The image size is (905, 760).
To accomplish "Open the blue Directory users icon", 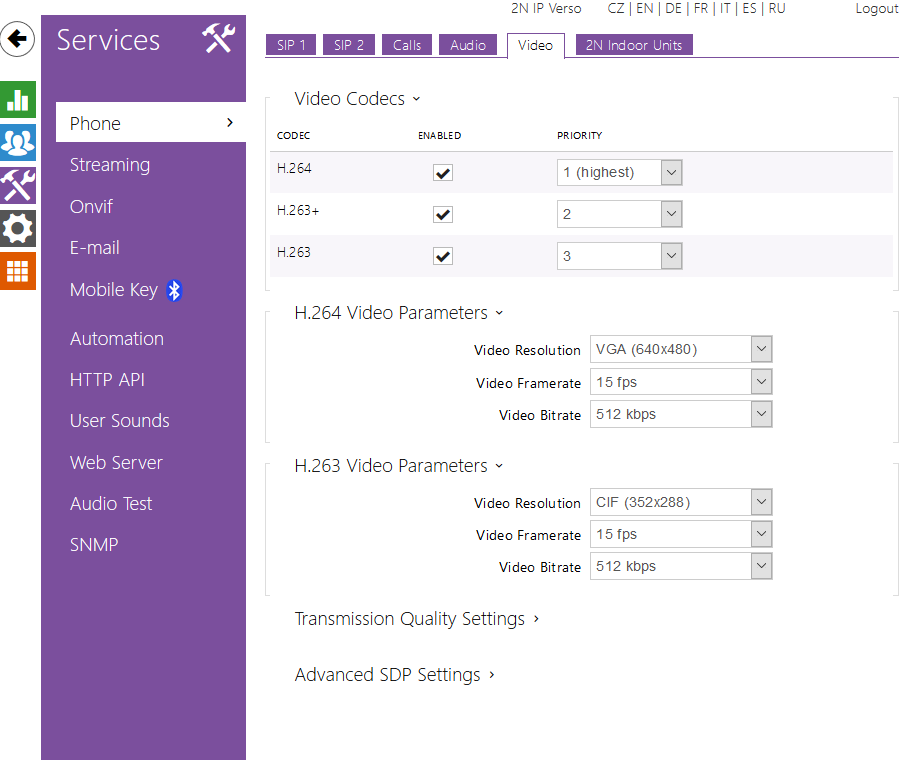I will point(18,143).
